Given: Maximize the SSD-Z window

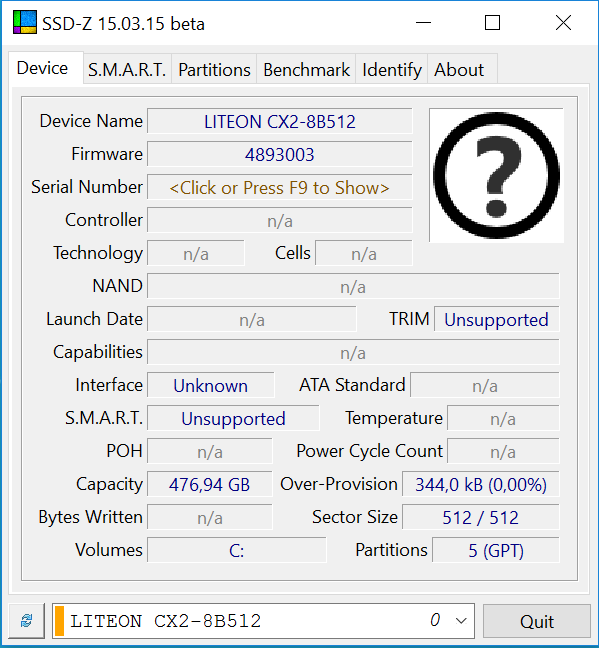Looking at the screenshot, I should pos(492,23).
